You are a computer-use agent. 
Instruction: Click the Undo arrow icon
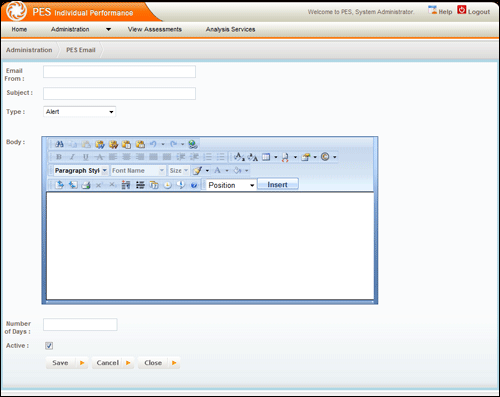(x=153, y=144)
